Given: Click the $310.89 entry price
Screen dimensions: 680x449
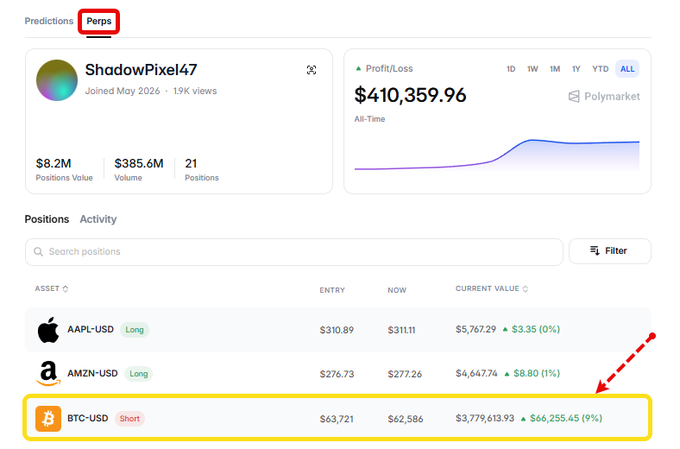Looking at the screenshot, I should [x=337, y=330].
